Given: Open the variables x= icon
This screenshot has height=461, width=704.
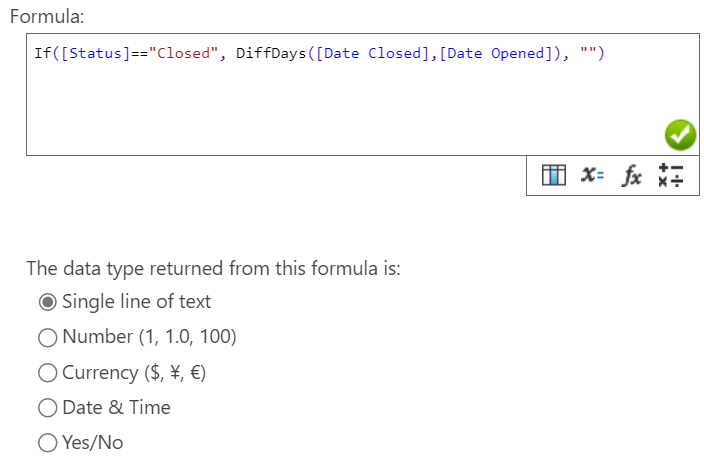Looking at the screenshot, I should point(592,175).
